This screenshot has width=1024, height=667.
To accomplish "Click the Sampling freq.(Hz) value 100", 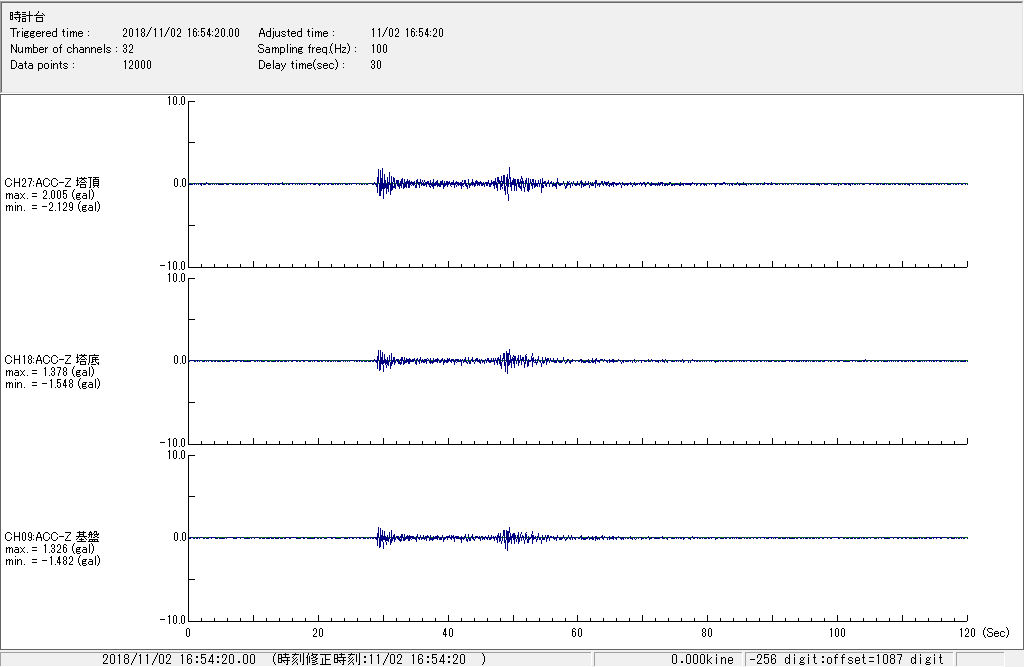I will pyautogui.click(x=379, y=49).
